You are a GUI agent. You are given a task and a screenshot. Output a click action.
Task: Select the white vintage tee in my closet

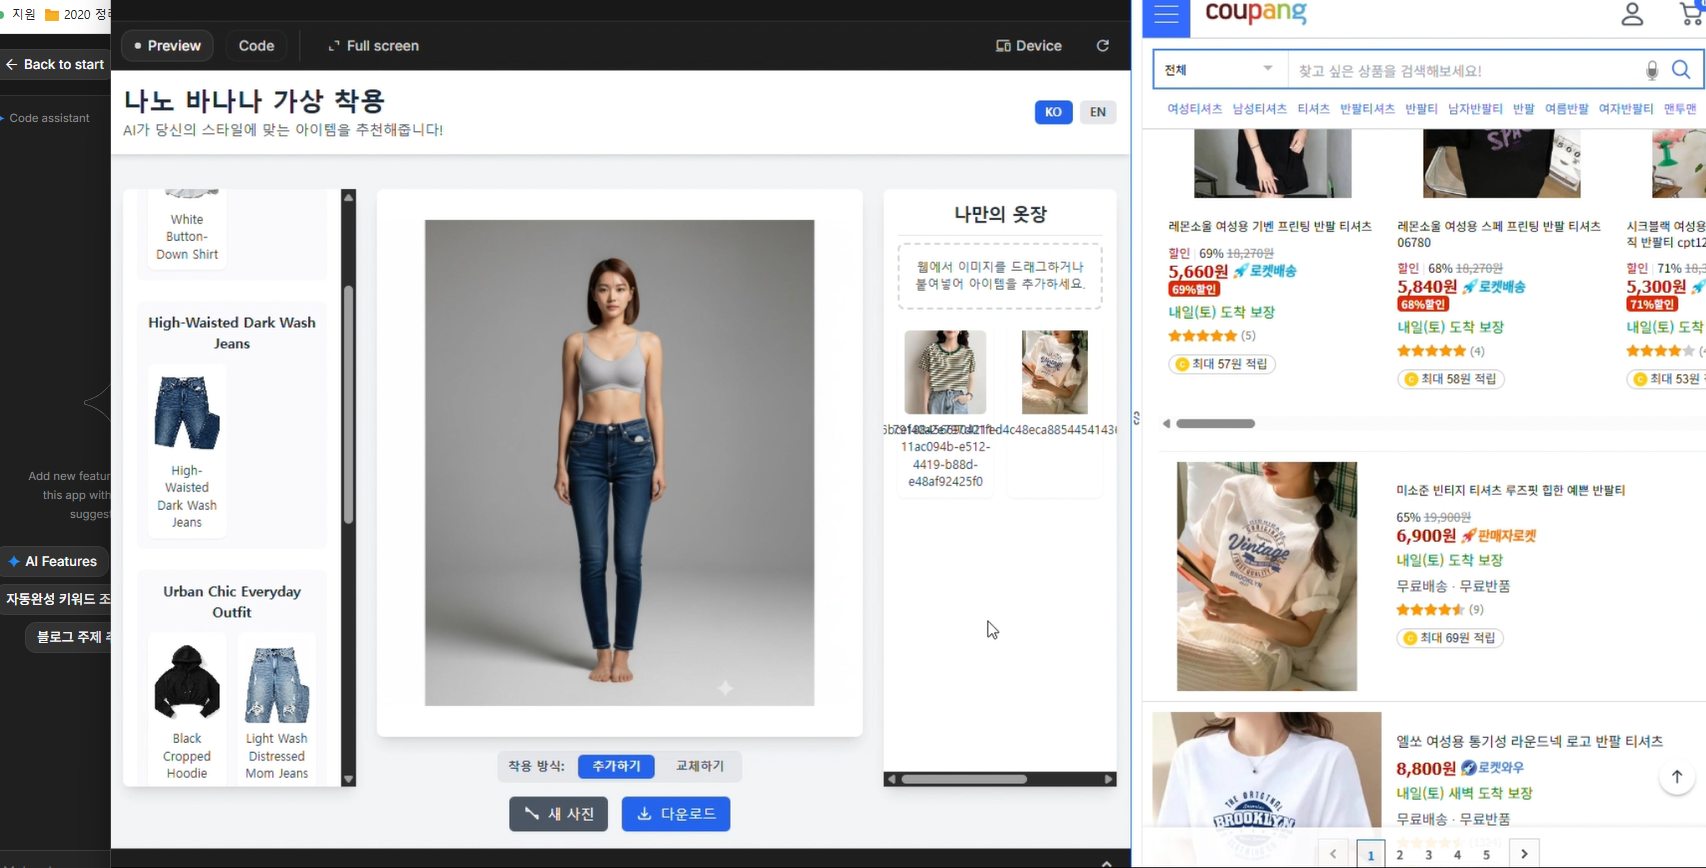(x=1054, y=372)
